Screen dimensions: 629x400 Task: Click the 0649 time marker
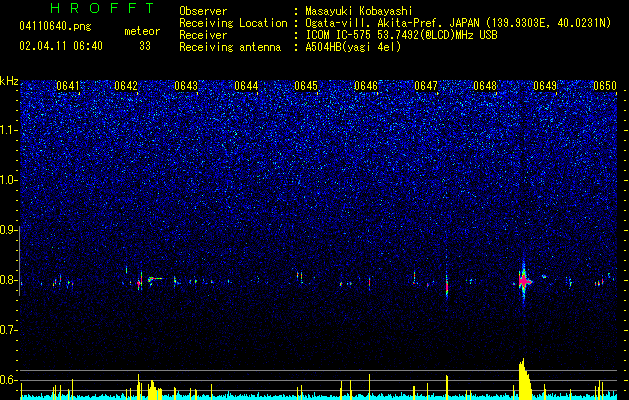point(545,86)
